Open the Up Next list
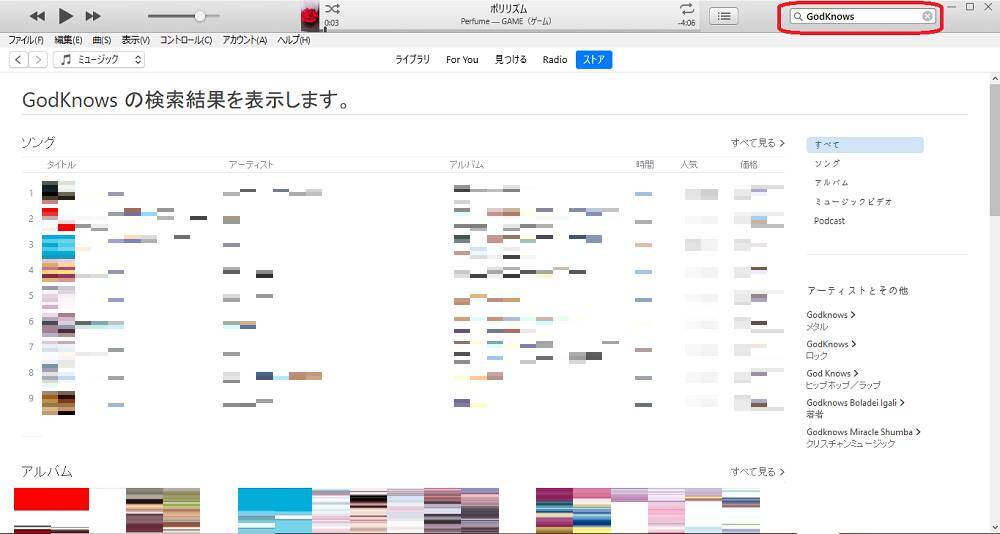The width and height of the screenshot is (1000, 534). pos(724,16)
